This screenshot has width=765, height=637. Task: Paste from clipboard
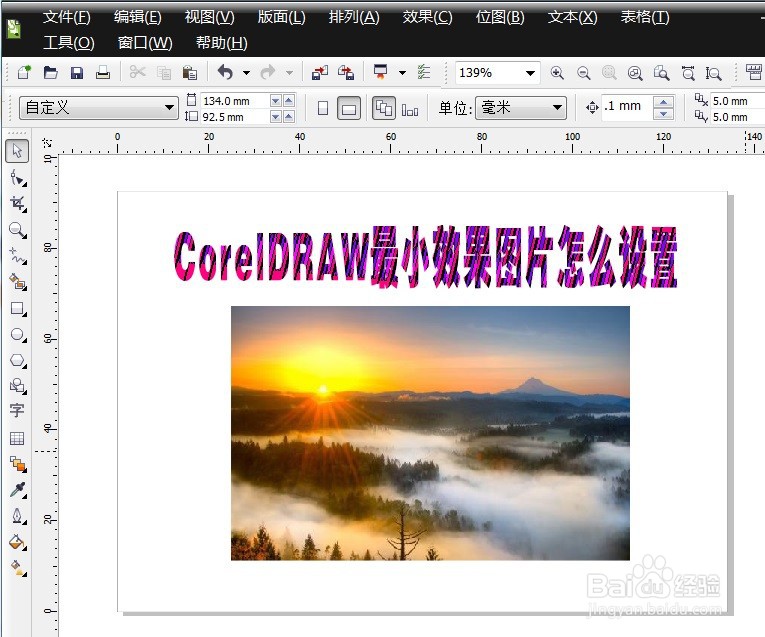pos(189,73)
